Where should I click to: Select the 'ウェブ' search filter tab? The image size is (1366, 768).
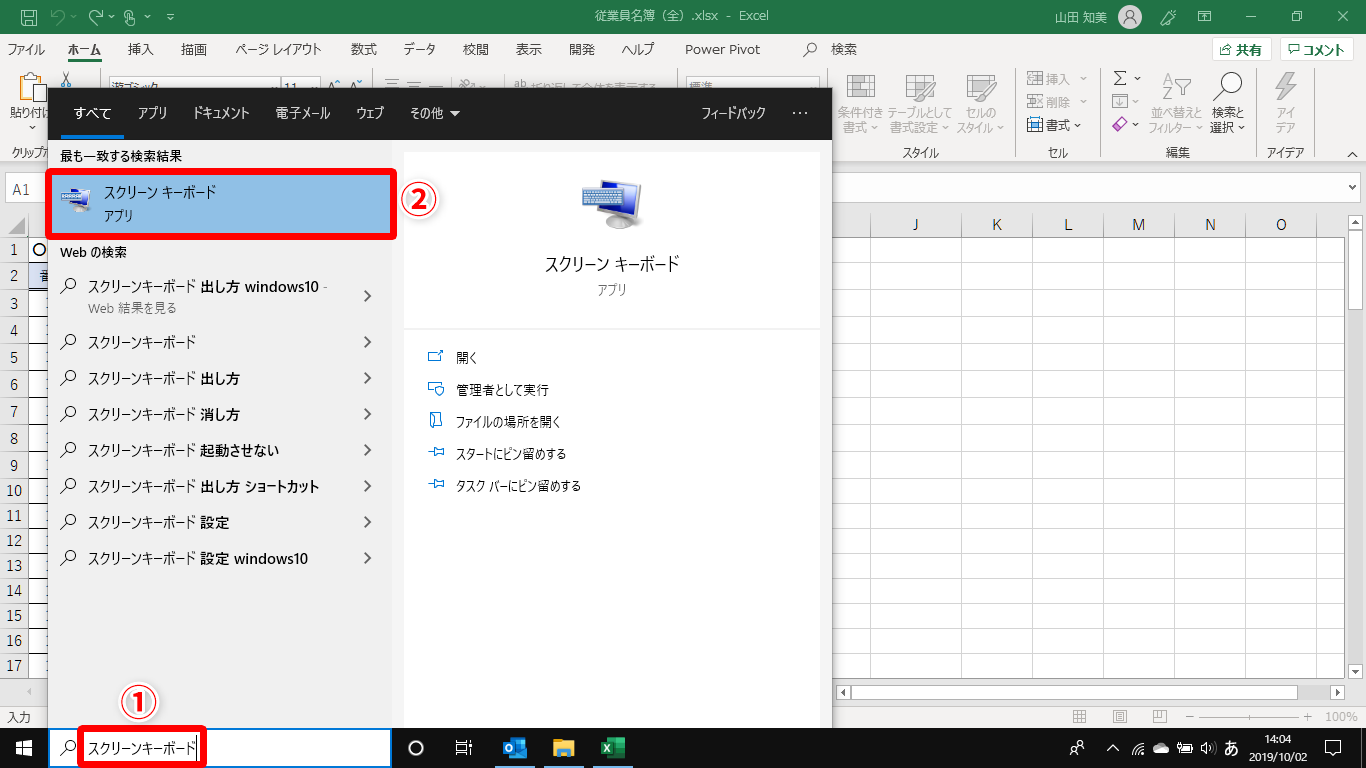point(370,113)
